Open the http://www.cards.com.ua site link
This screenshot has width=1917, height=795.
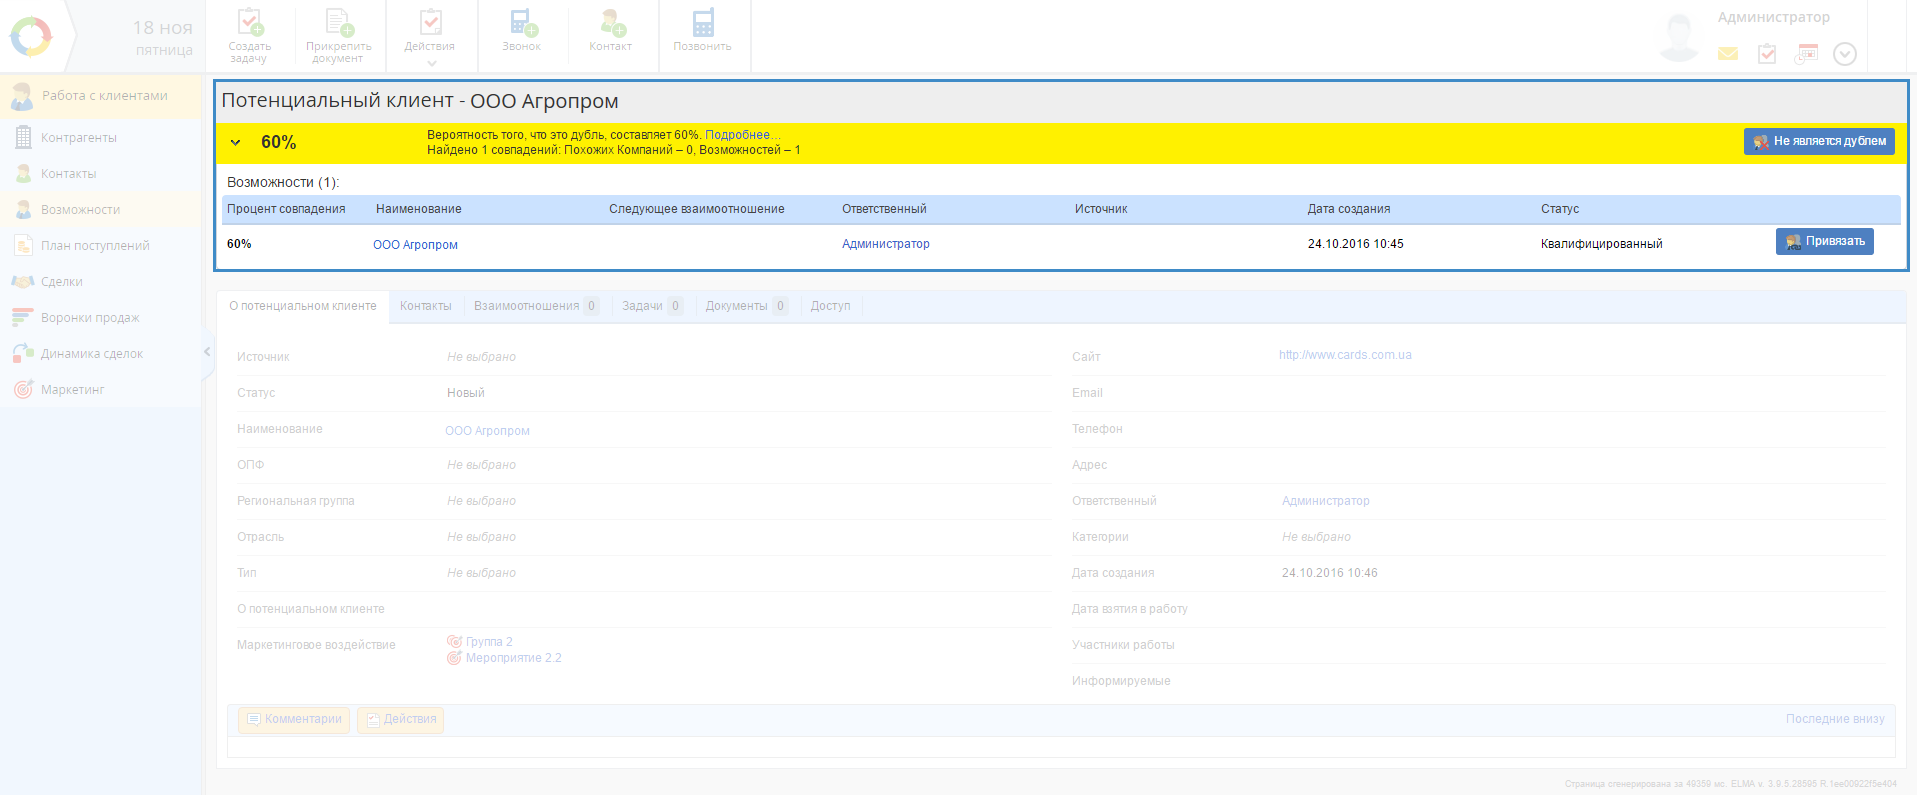pyautogui.click(x=1345, y=355)
